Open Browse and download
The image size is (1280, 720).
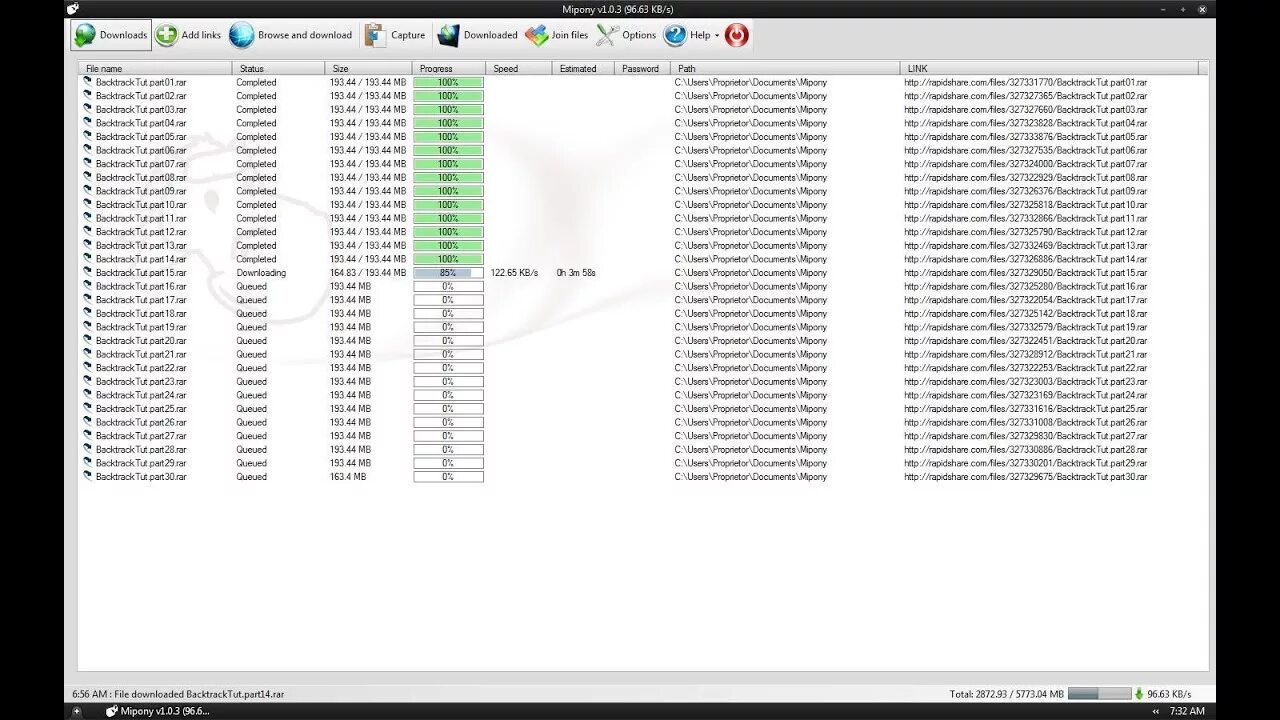(x=291, y=35)
